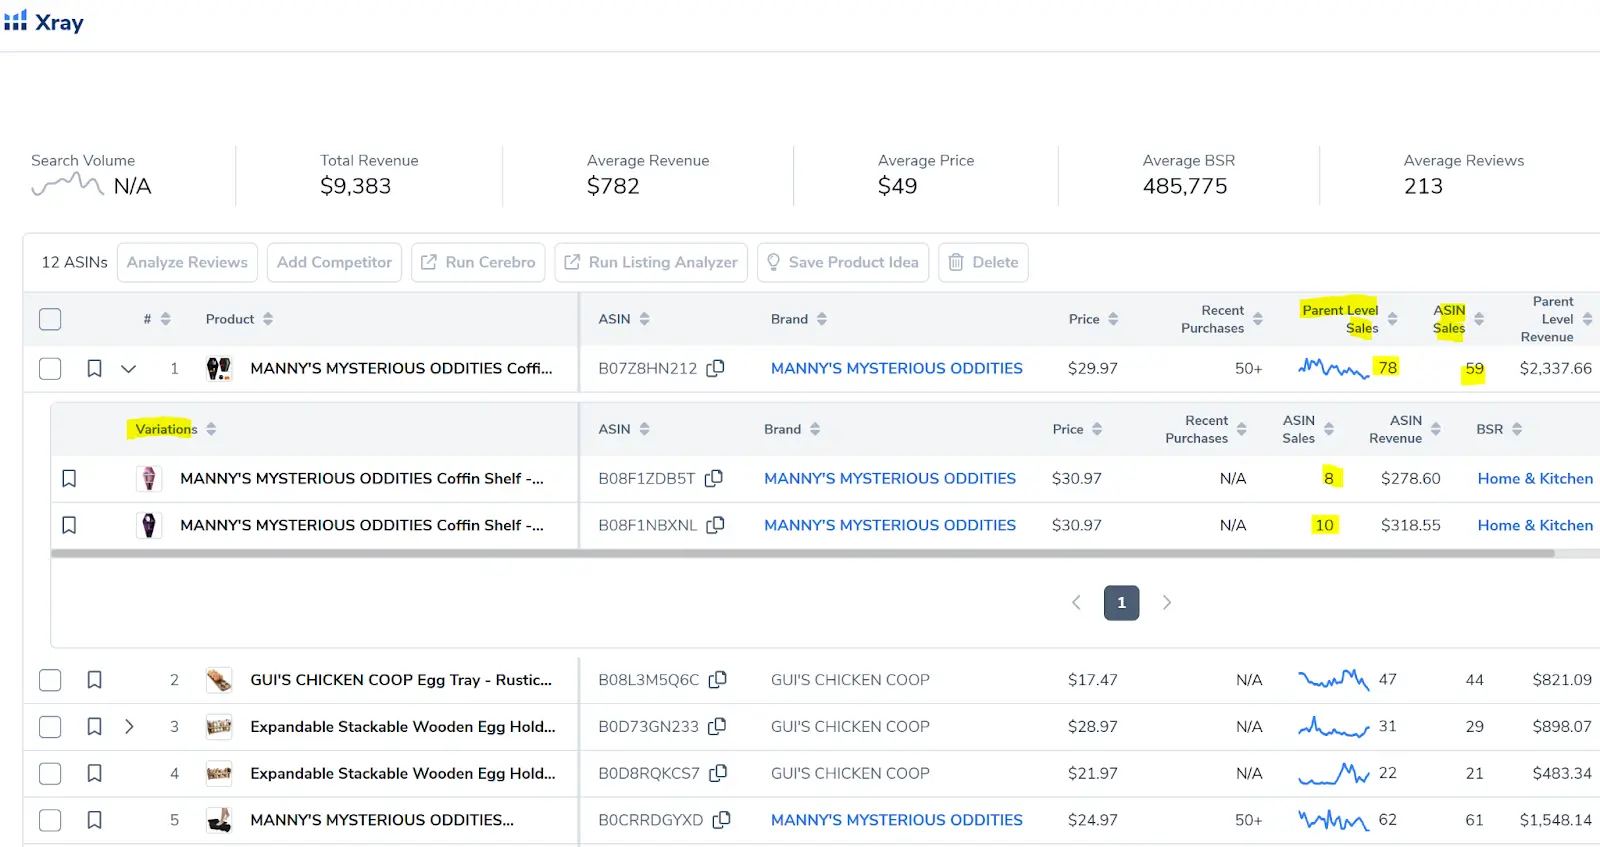This screenshot has width=1600, height=847.
Task: Bookmark row 5 MANNY'S MYSTERIOUS ODDITIES
Action: (94, 820)
